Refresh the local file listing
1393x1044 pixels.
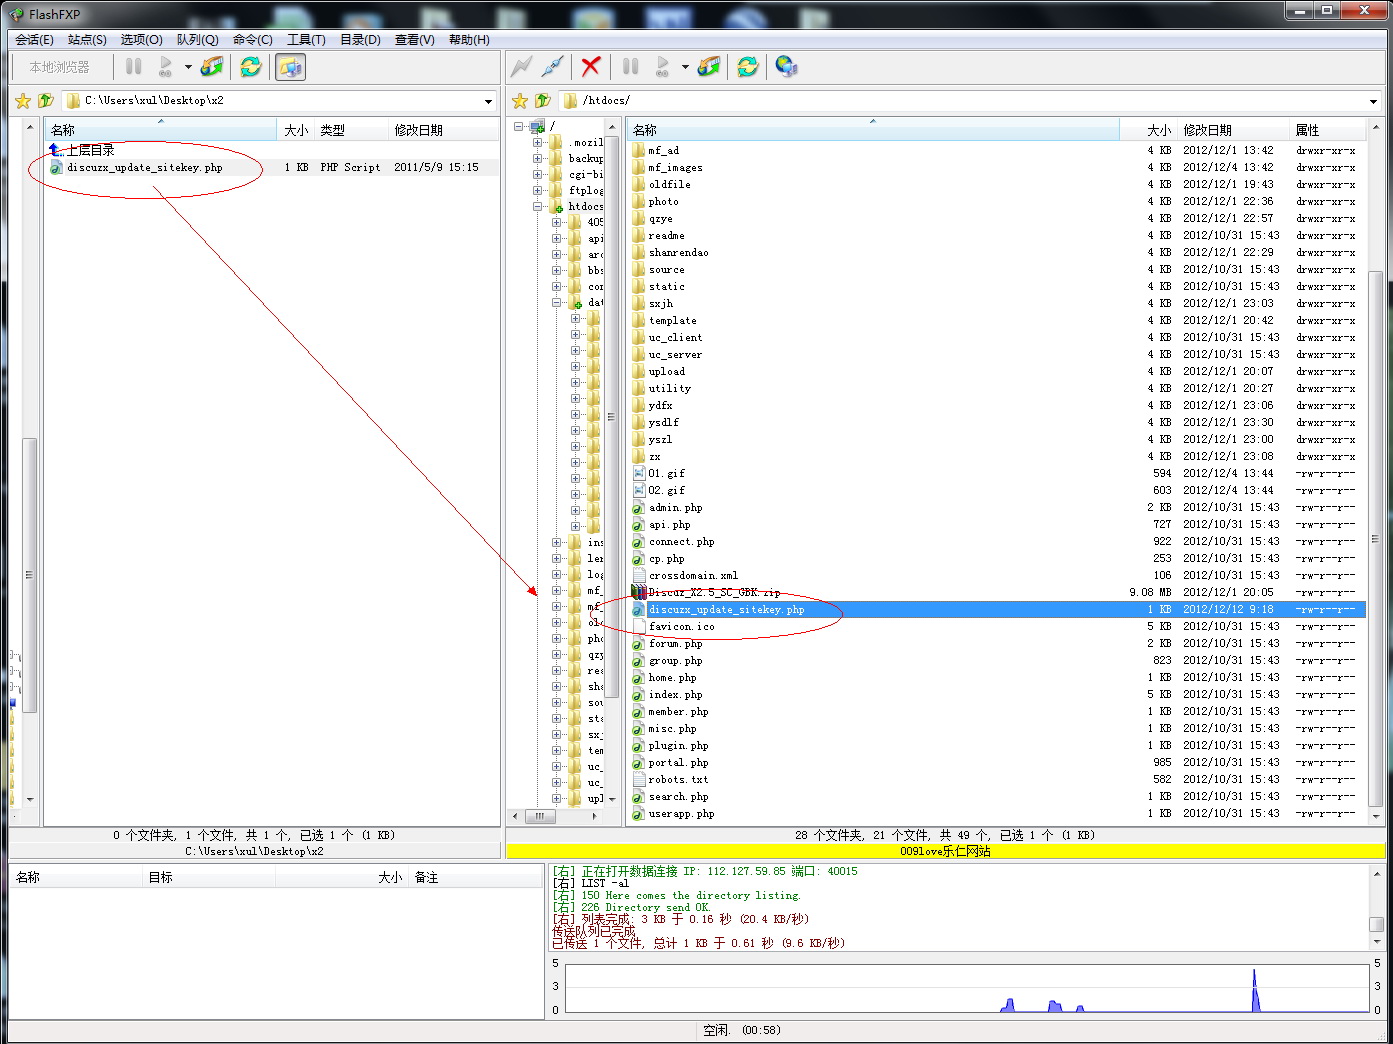pos(251,67)
